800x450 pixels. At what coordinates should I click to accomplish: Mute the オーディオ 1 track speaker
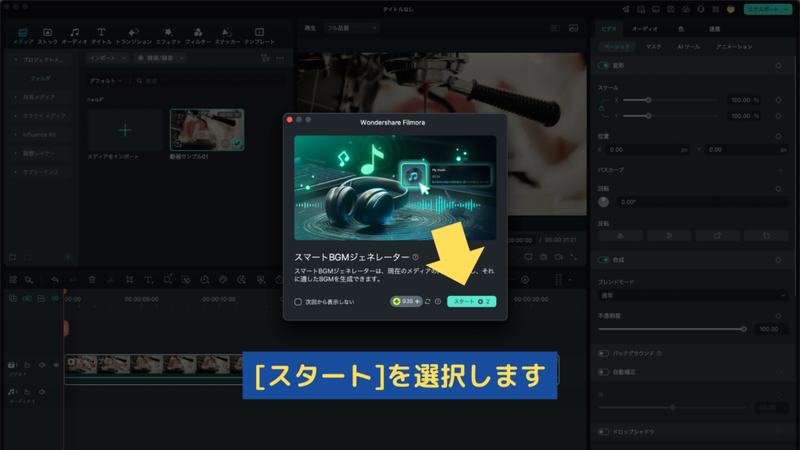[42, 392]
